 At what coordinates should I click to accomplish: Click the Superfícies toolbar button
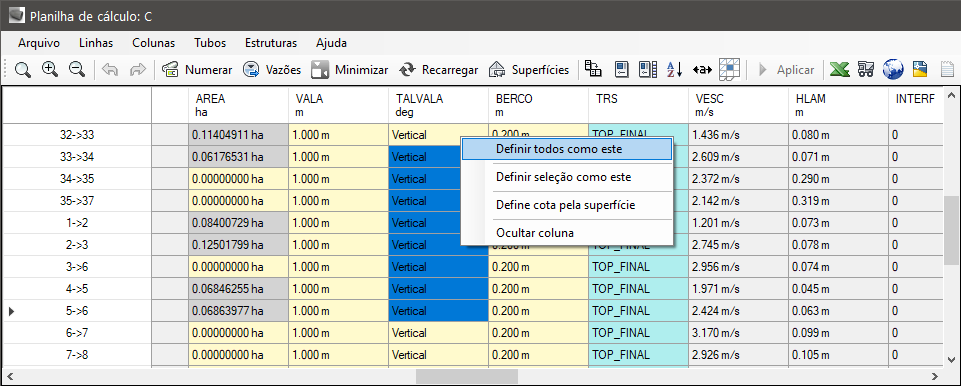(x=529, y=70)
